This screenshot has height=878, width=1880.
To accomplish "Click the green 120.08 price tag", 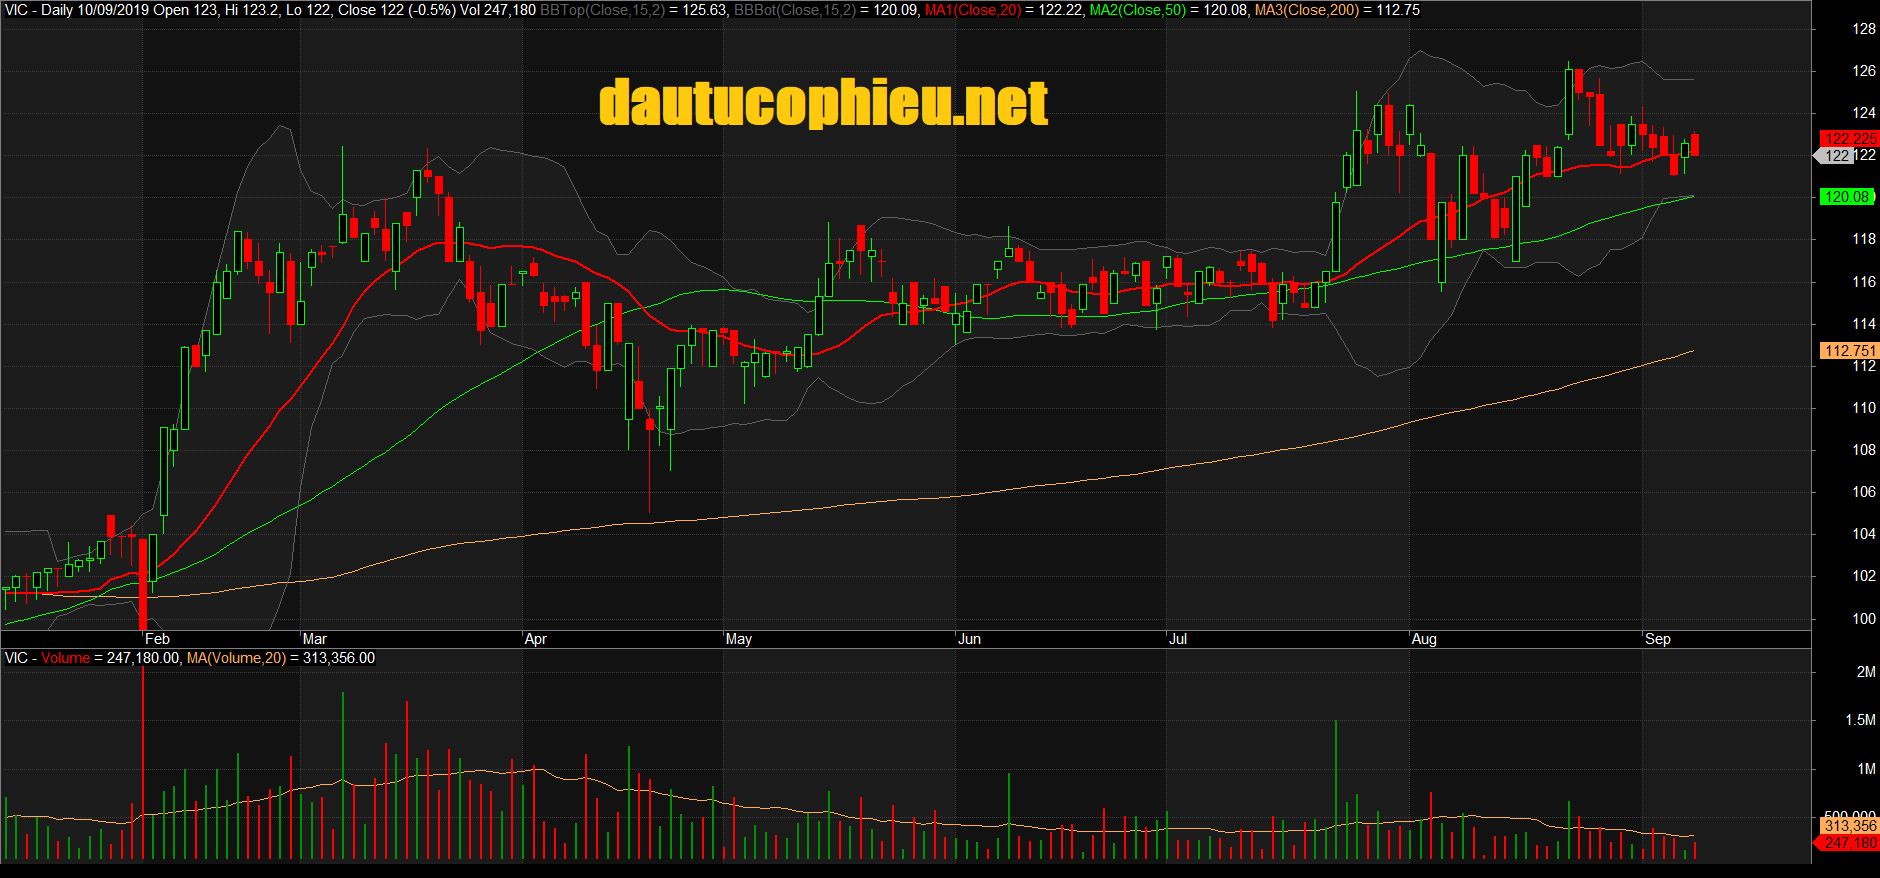I will pyautogui.click(x=1846, y=197).
